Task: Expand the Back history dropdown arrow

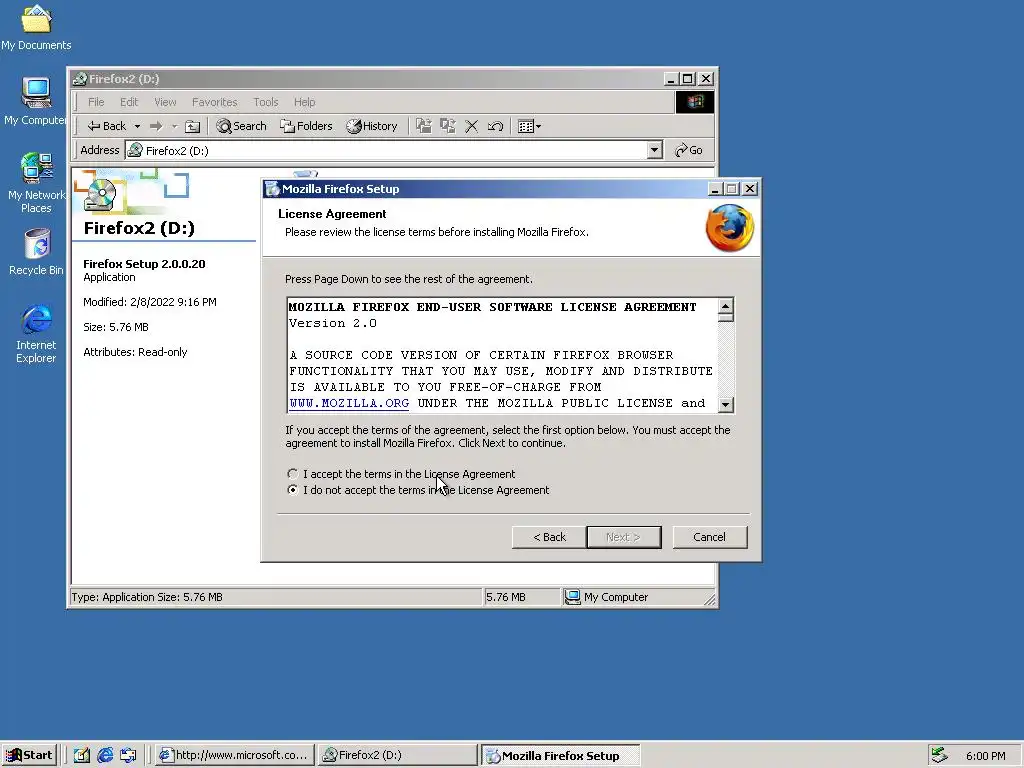Action: [137, 126]
